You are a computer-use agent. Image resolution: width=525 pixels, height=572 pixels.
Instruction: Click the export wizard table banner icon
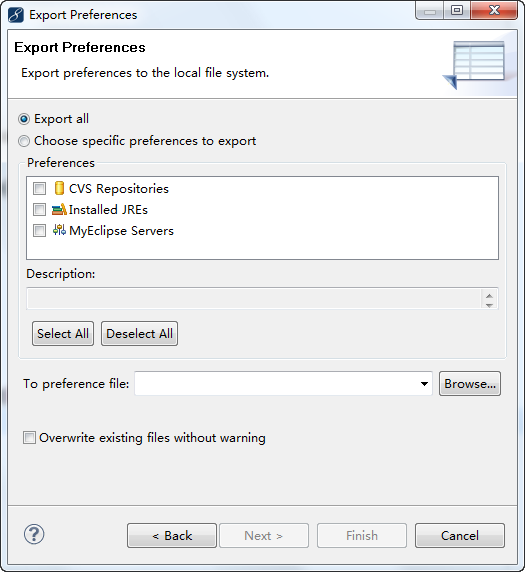click(x=474, y=64)
